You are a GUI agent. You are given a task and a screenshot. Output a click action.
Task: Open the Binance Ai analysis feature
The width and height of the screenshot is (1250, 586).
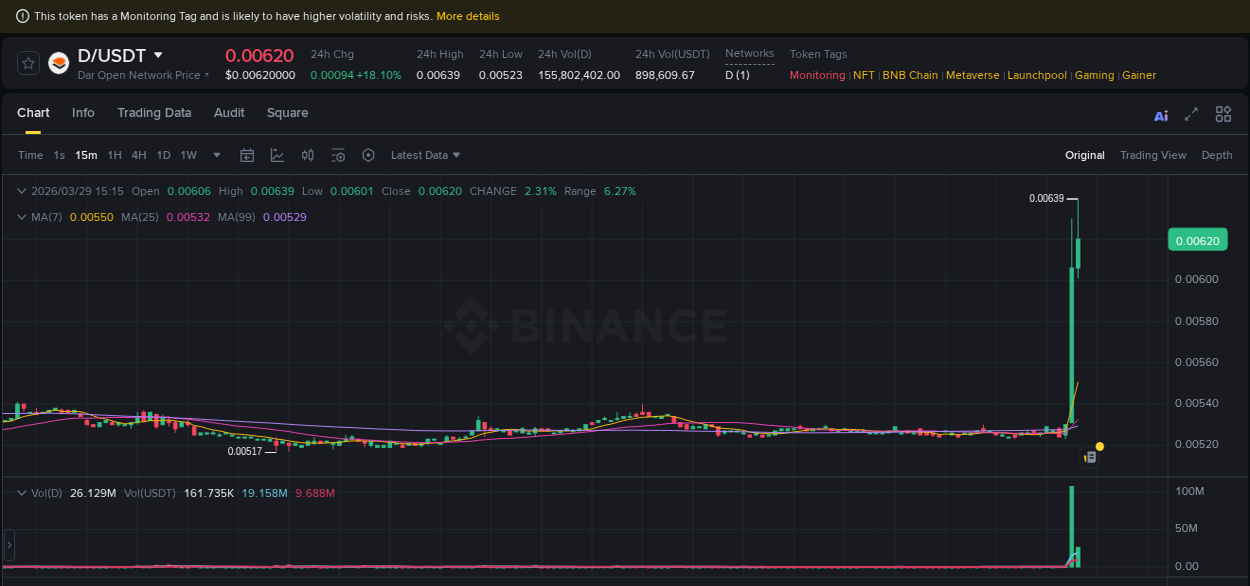tap(1161, 116)
